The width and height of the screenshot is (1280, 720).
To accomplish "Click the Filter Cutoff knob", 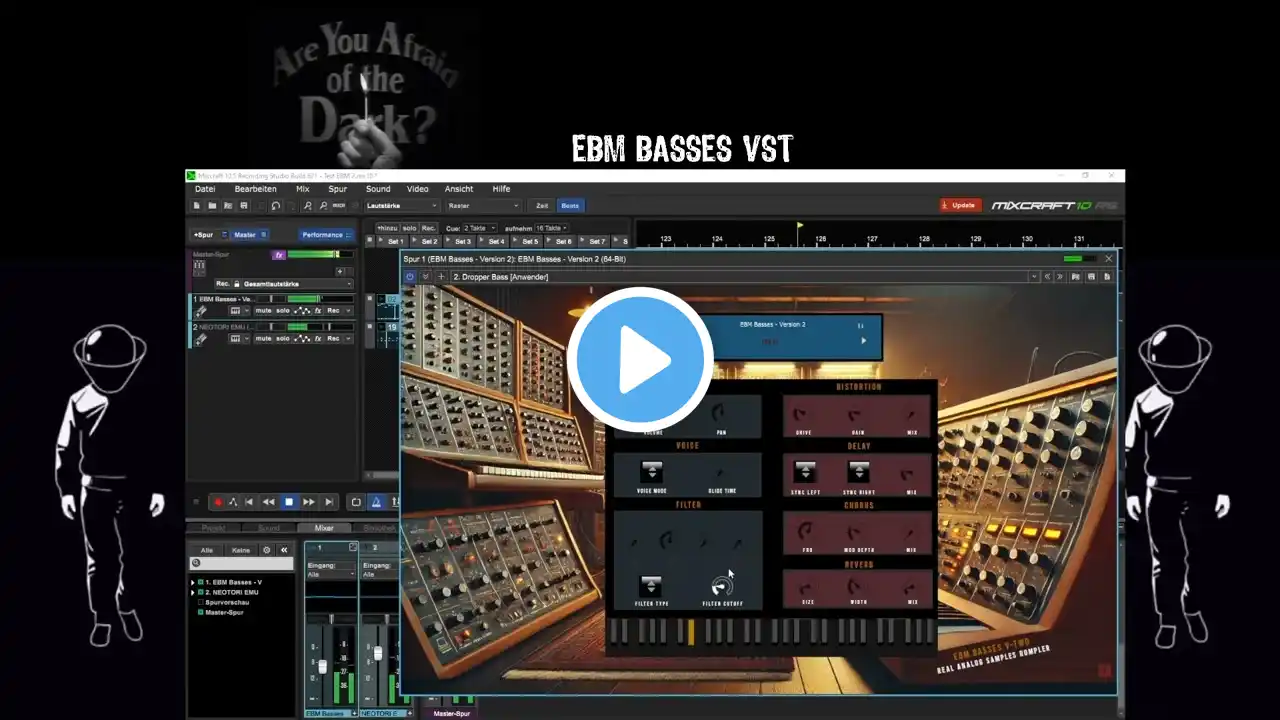I will (722, 586).
